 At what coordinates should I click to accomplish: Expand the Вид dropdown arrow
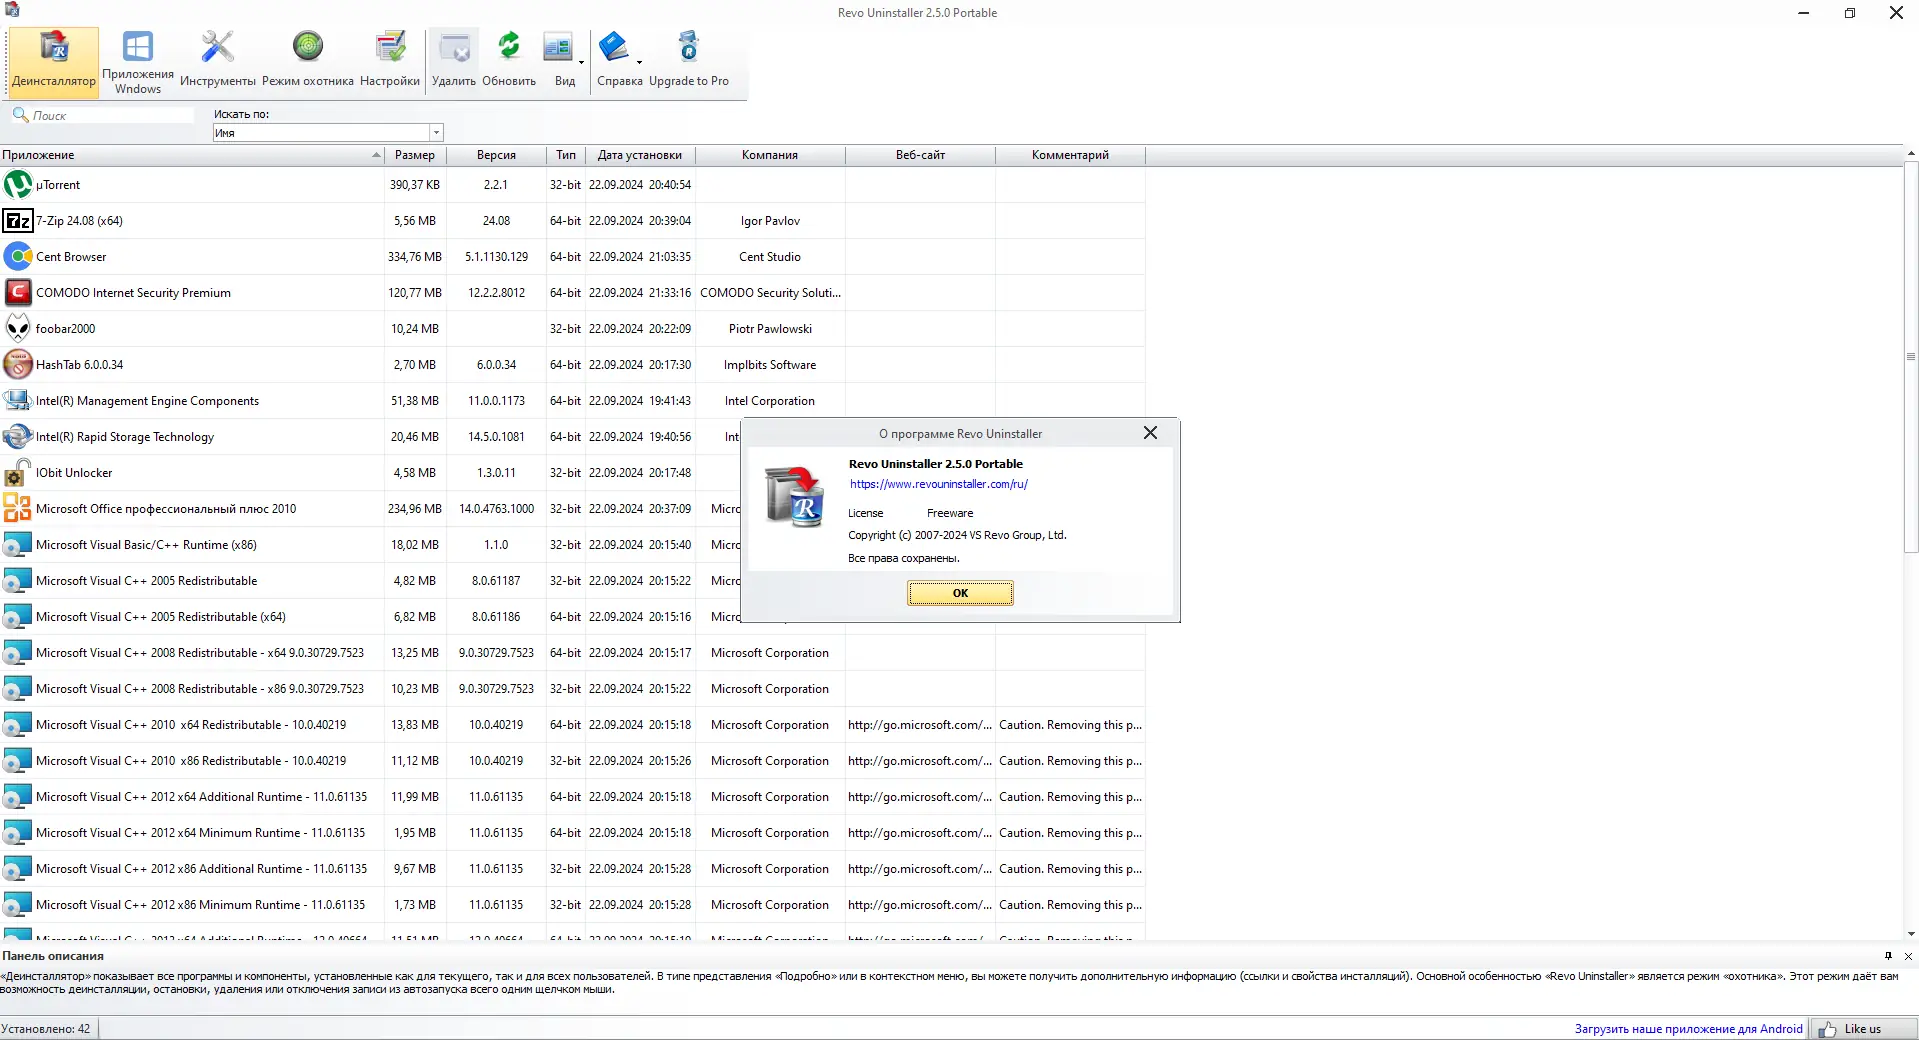pyautogui.click(x=581, y=62)
